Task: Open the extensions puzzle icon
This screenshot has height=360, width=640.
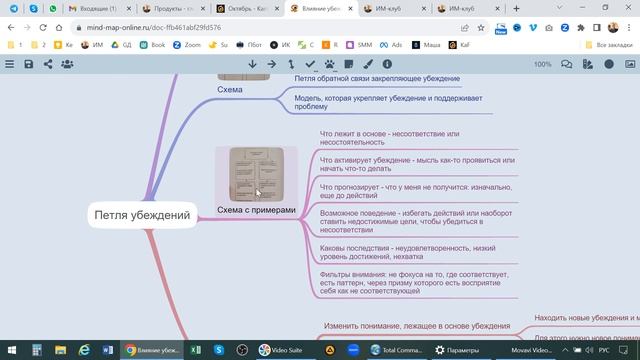Action: click(581, 28)
